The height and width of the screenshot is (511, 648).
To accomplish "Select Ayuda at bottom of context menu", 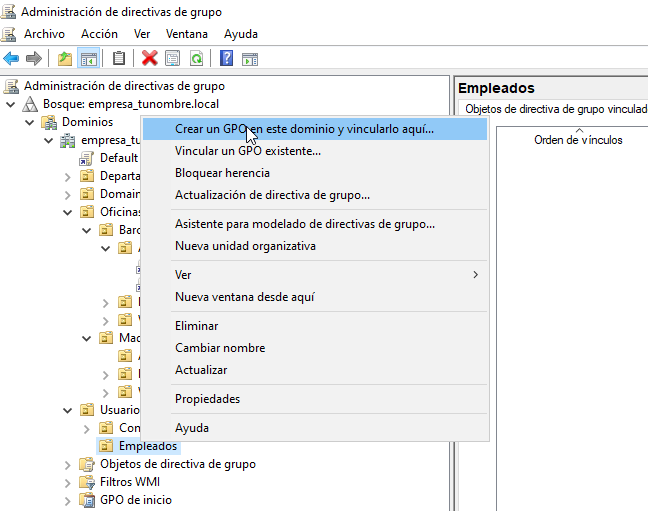I will 315,428.
